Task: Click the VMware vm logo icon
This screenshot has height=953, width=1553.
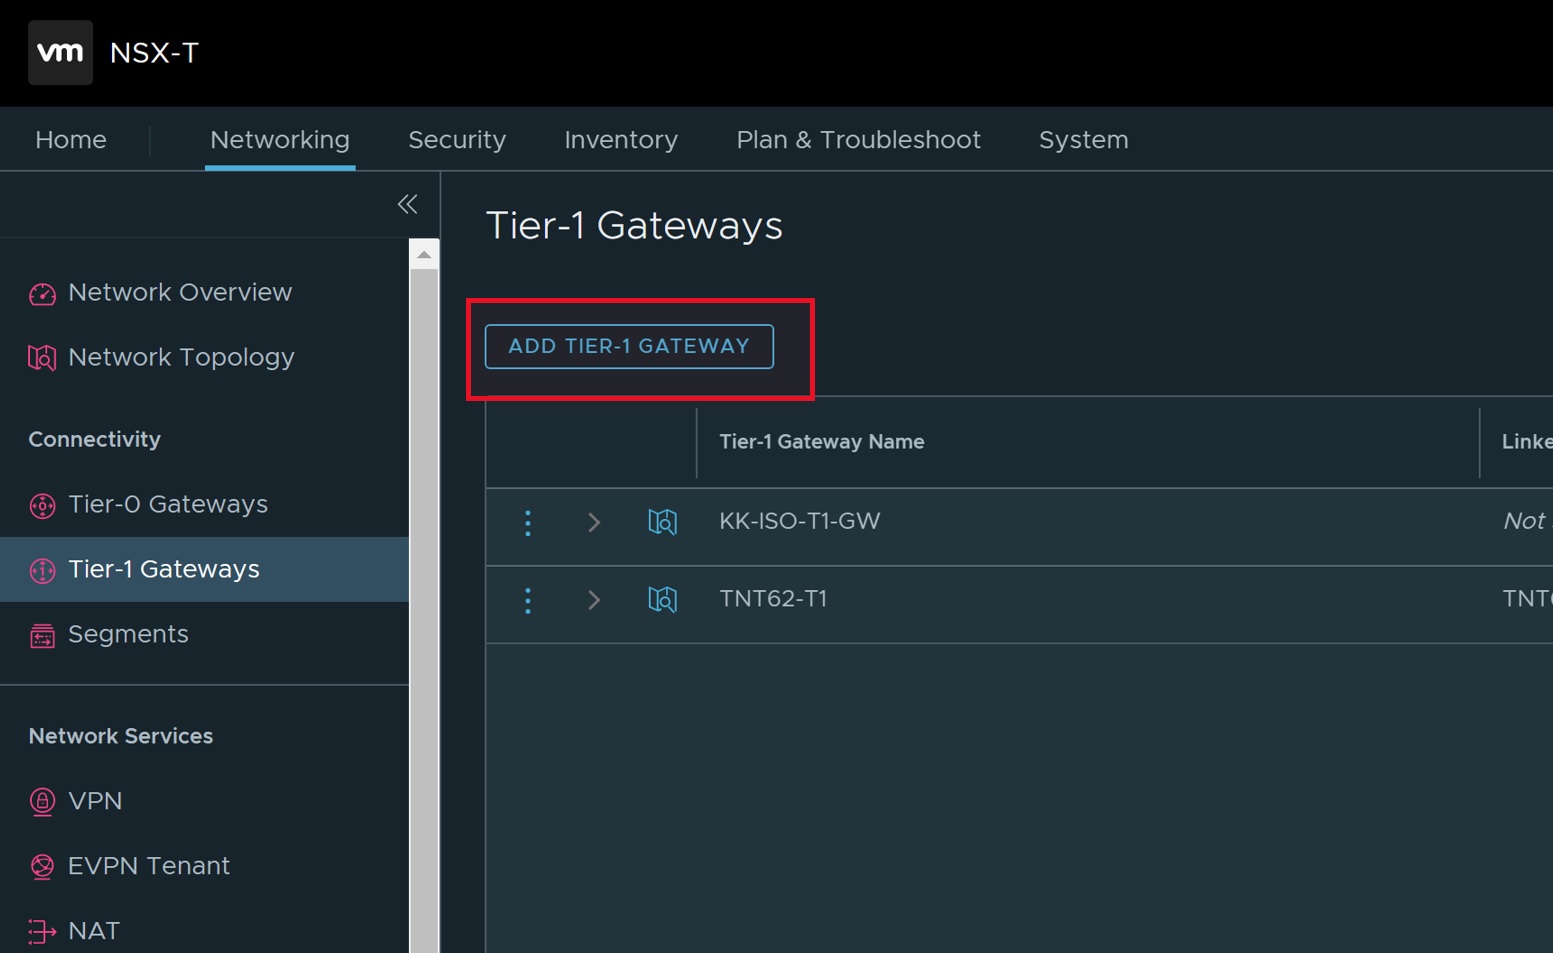Action: [x=60, y=52]
